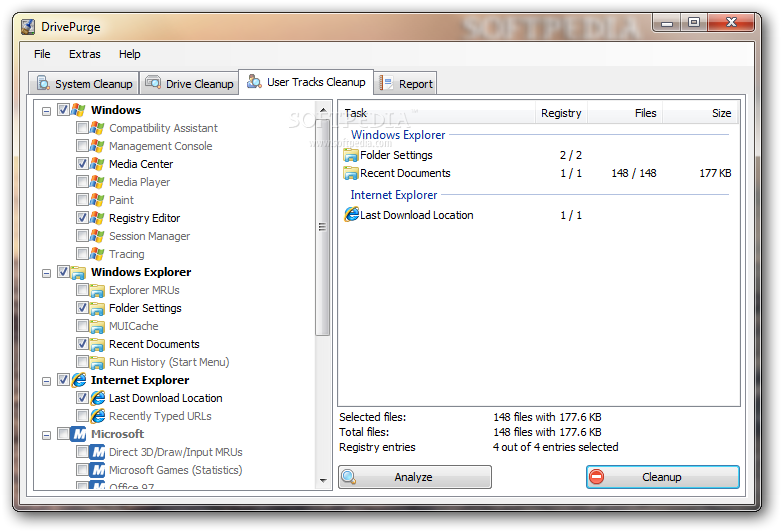Uncheck the Last Download Location checkbox
Viewport: 782px width, 532px height.
tap(82, 397)
